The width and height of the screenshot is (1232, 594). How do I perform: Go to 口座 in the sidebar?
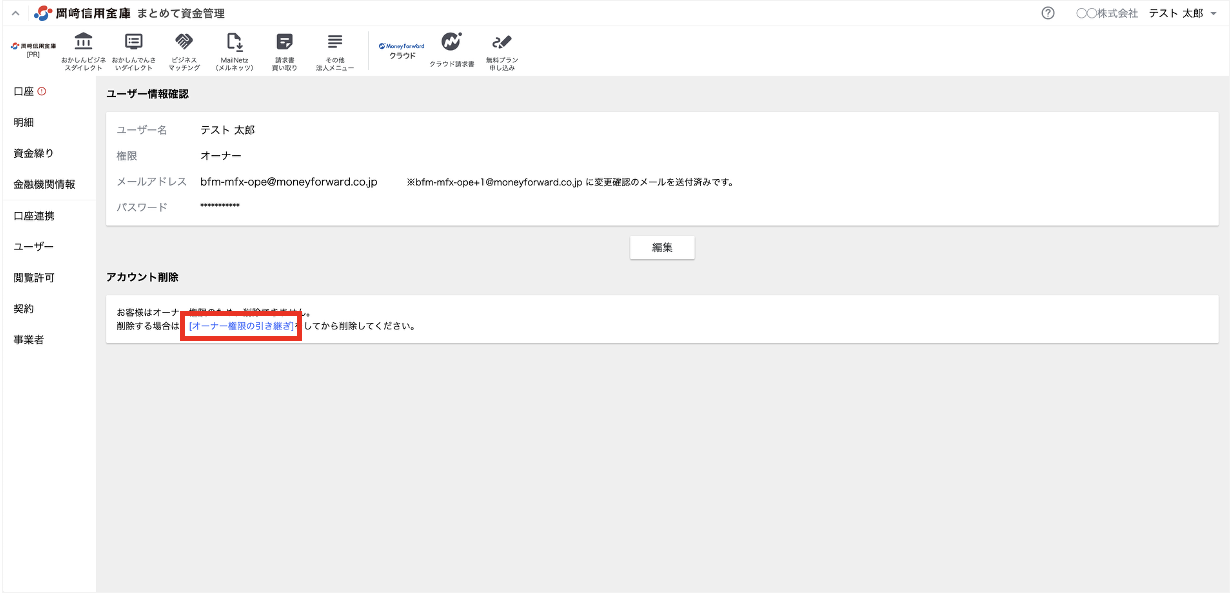(23, 91)
